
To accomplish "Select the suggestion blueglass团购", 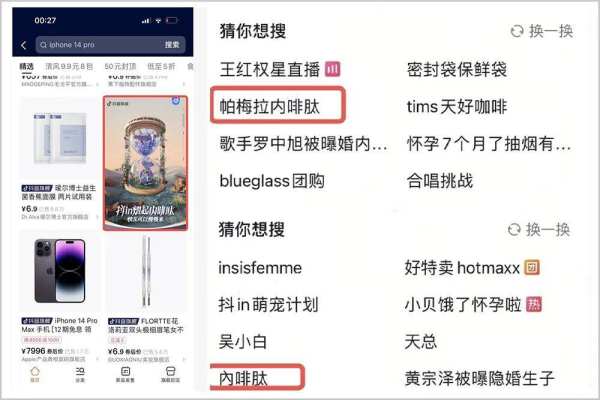I will coord(272,181).
